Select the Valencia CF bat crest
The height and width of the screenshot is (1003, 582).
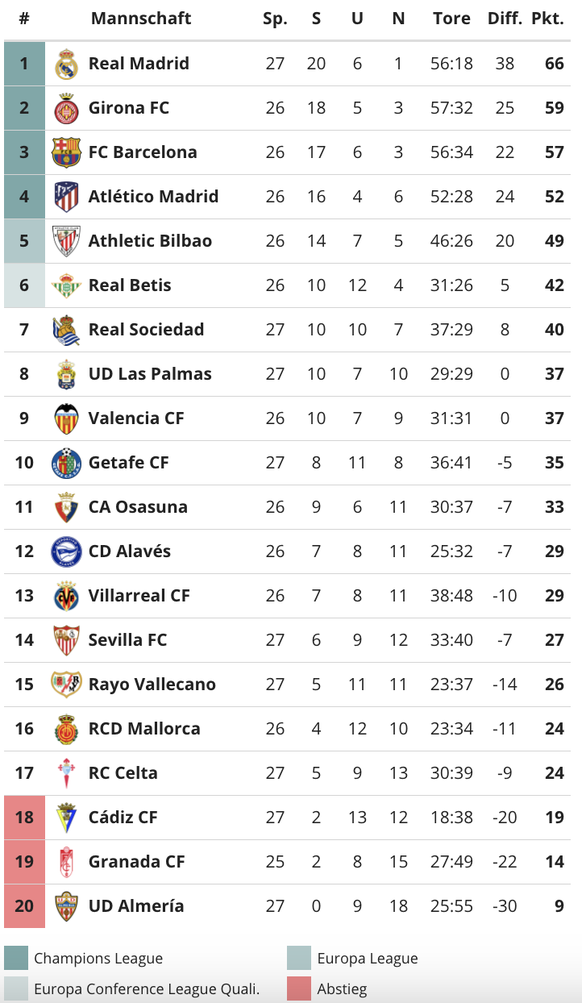[x=66, y=418]
